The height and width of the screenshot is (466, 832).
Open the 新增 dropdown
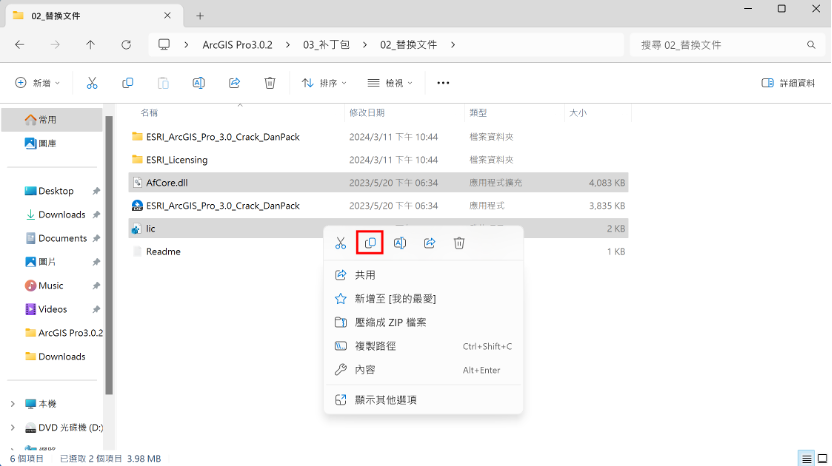tap(38, 83)
